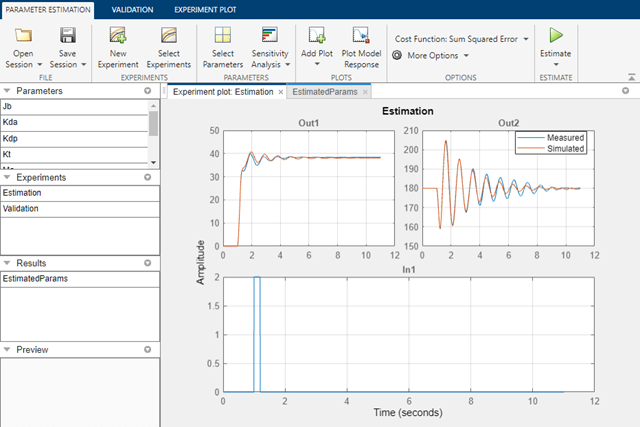
Task: Run the green Estimate button
Action: pos(556,36)
